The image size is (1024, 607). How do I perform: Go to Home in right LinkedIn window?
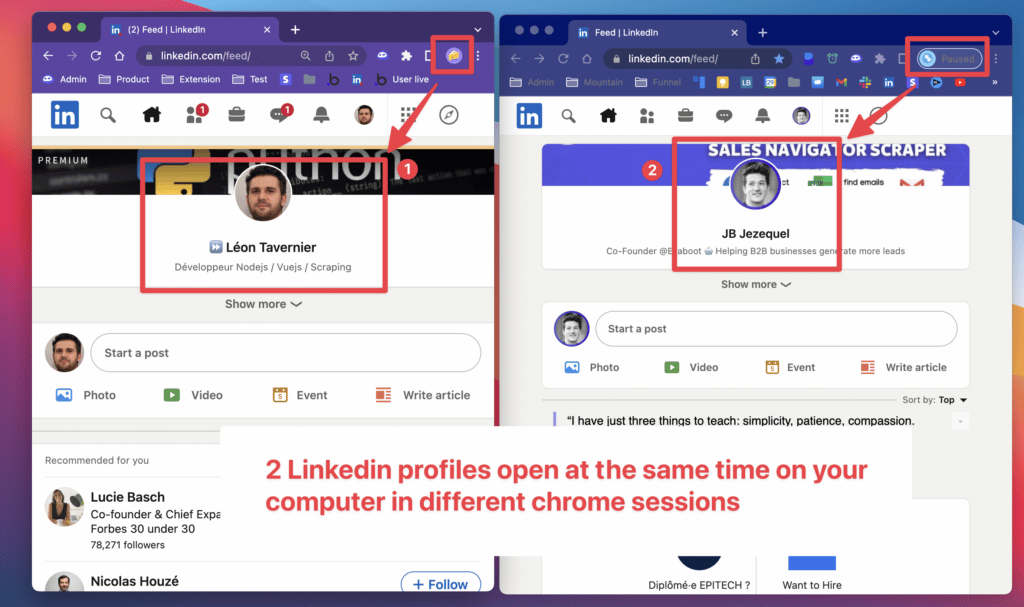pos(608,116)
